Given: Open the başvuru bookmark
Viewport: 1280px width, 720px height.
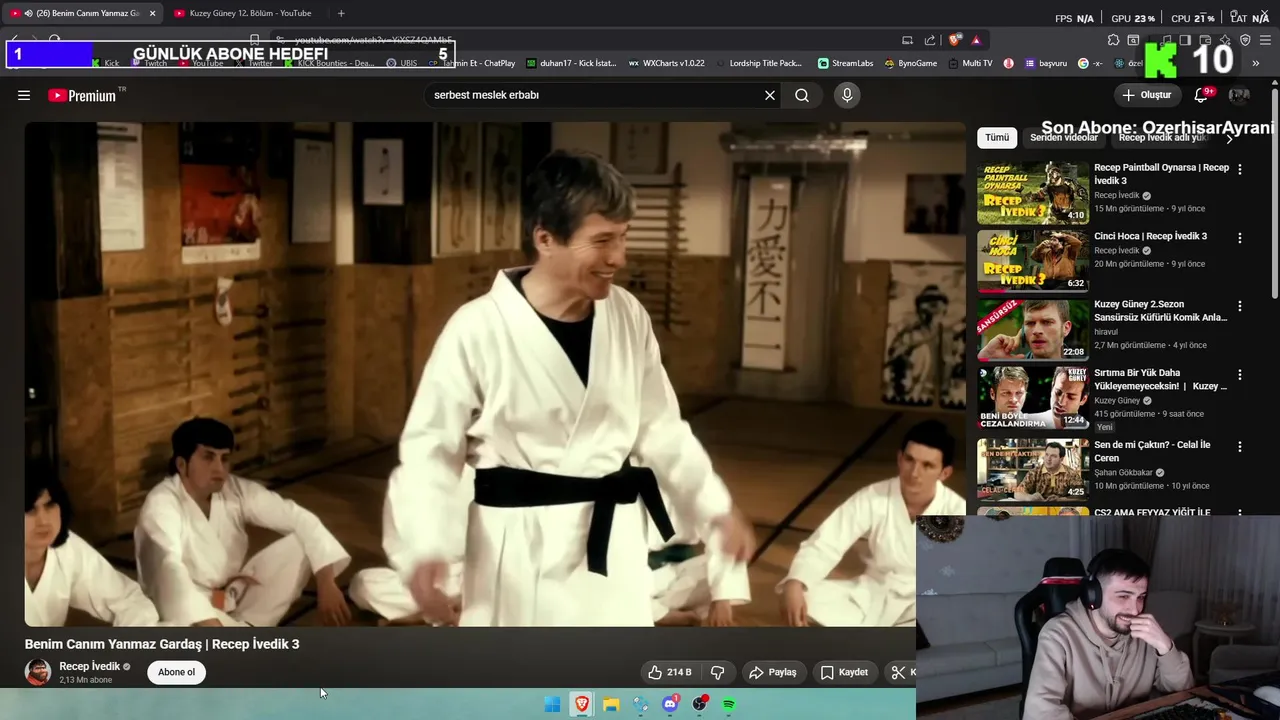Looking at the screenshot, I should point(1045,63).
